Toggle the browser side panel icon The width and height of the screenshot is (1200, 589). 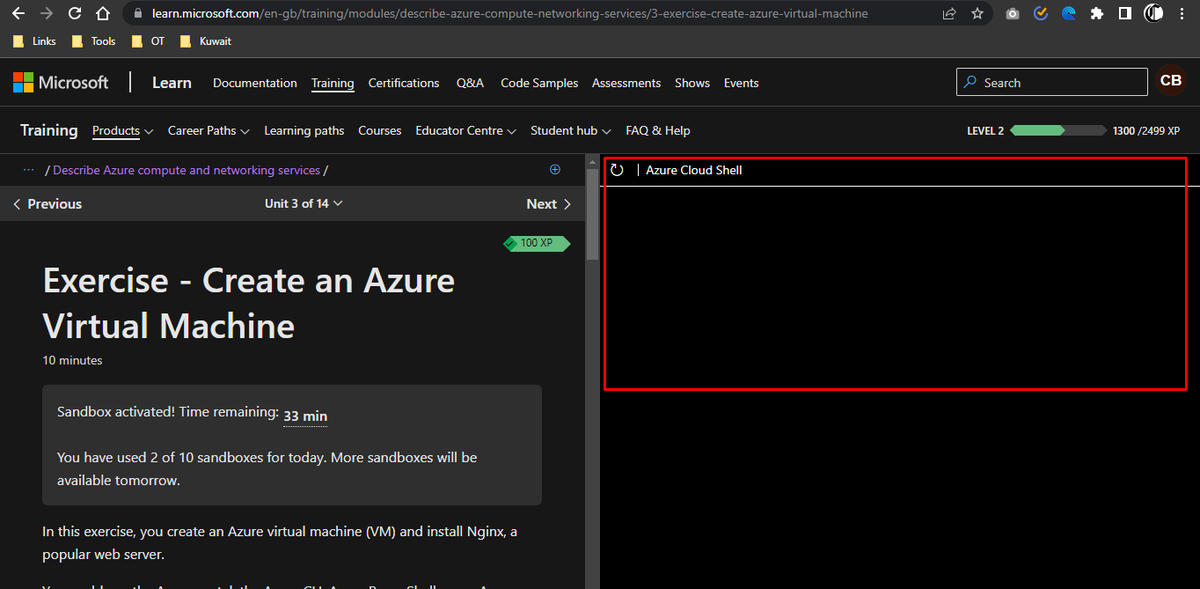(1125, 14)
